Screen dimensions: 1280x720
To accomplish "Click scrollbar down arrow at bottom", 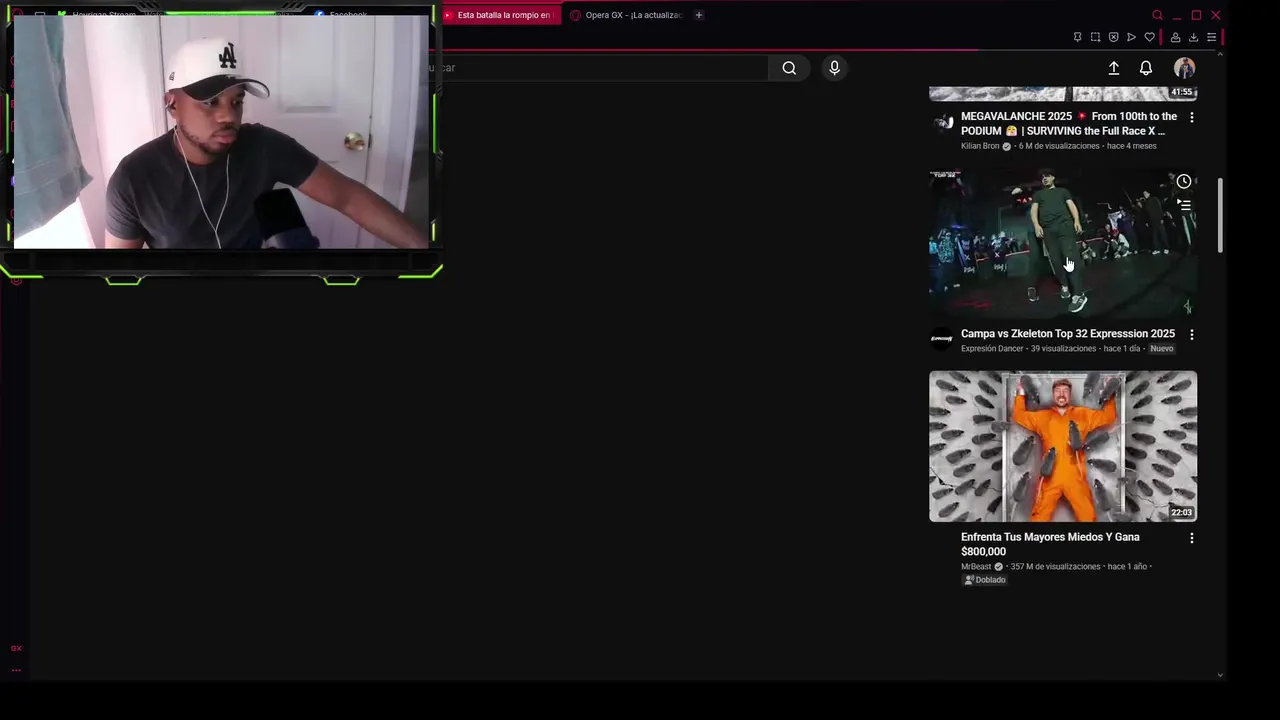I will (1220, 675).
